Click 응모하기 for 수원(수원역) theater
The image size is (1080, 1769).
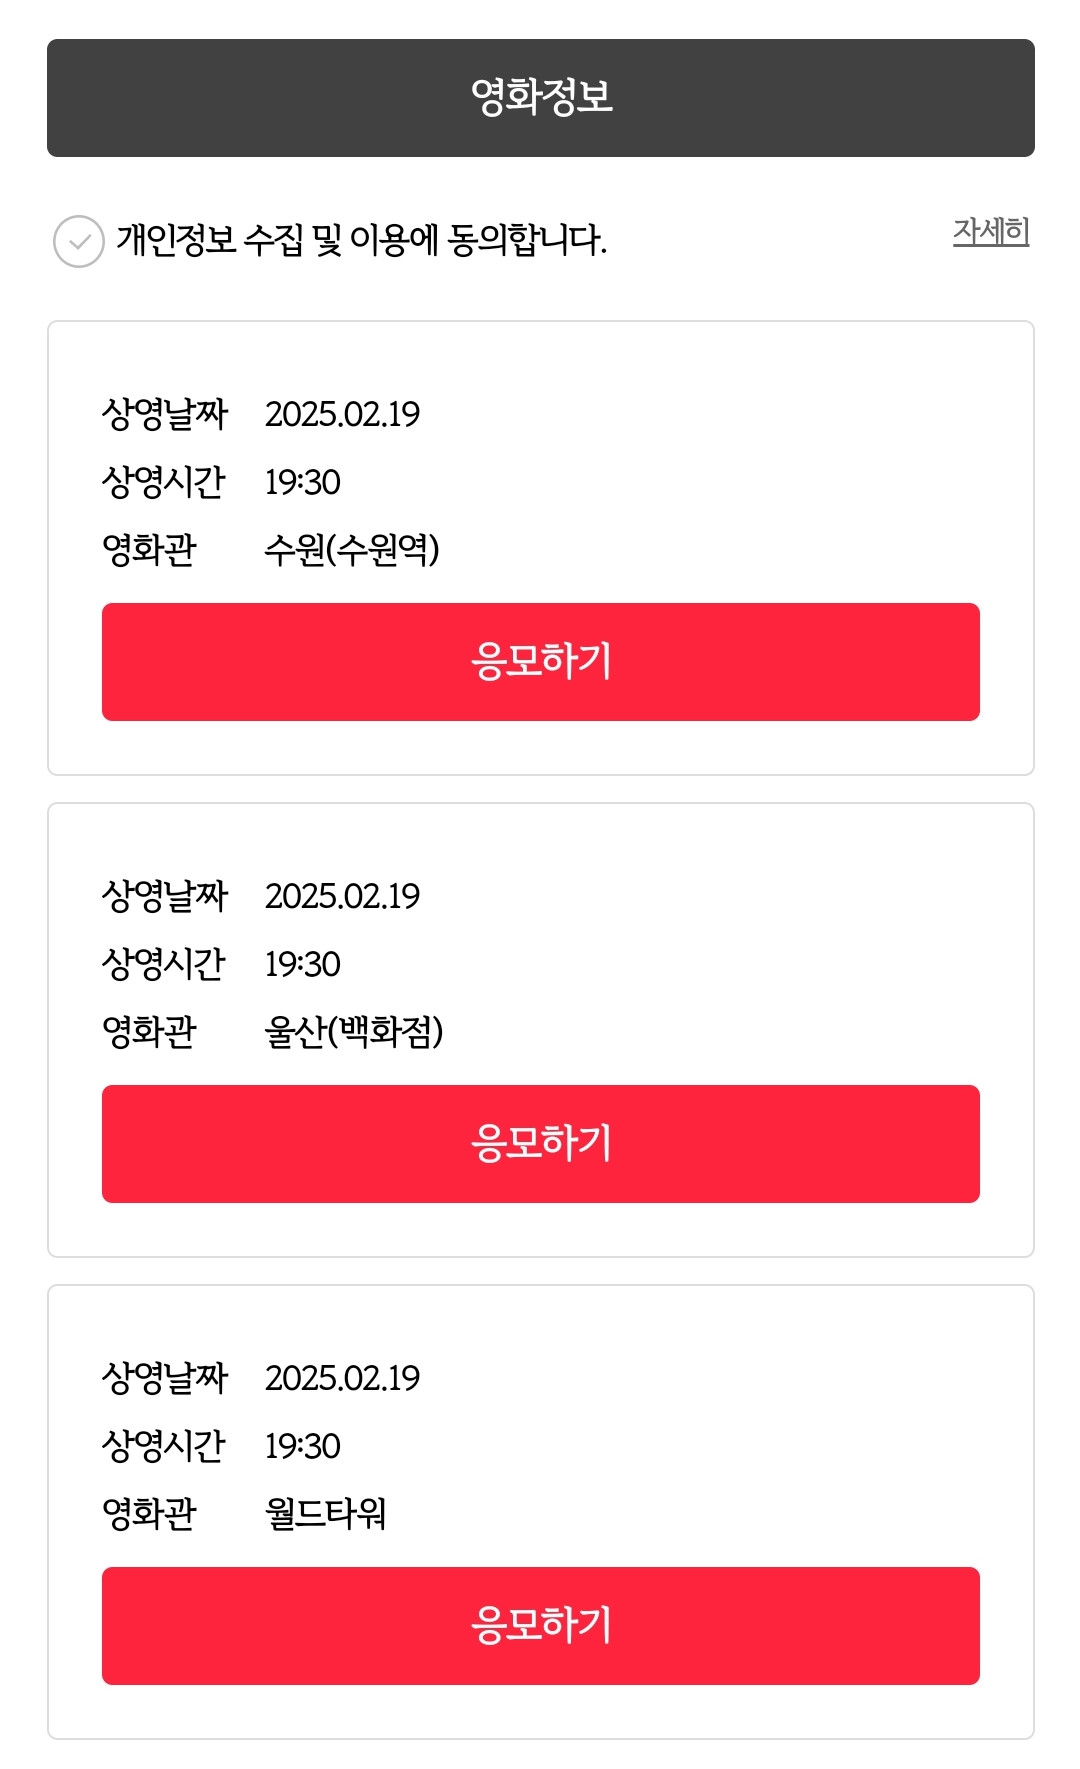point(540,662)
